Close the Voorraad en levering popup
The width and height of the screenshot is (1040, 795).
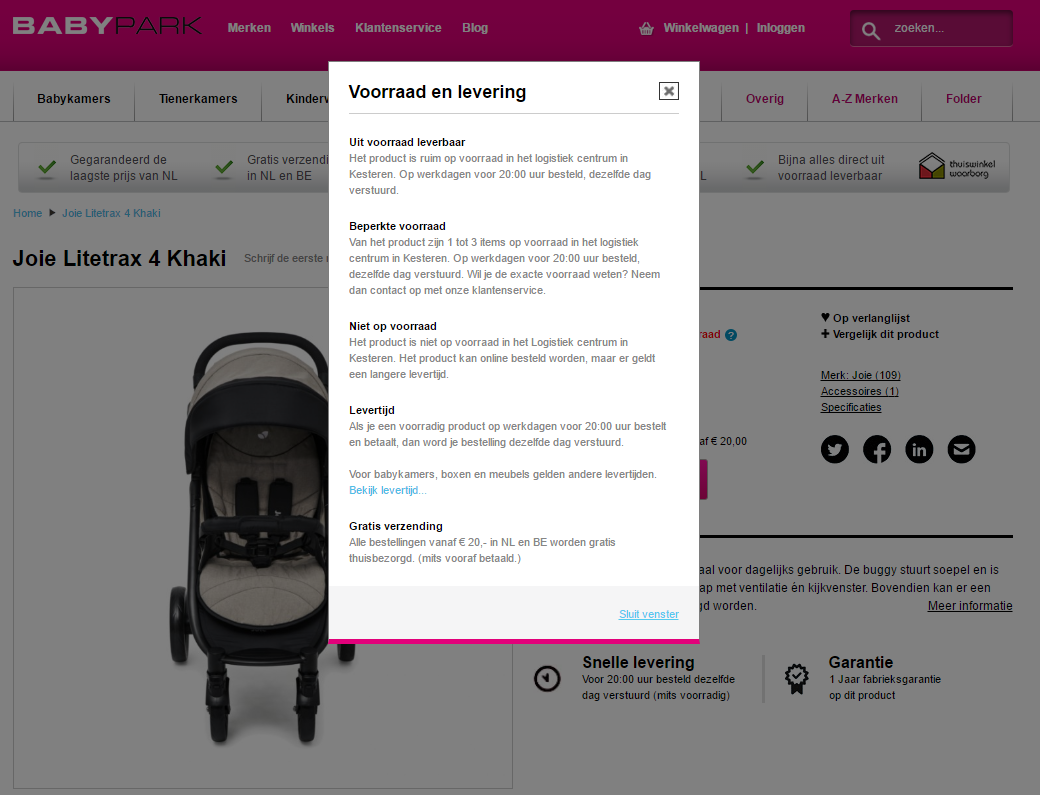click(x=669, y=91)
